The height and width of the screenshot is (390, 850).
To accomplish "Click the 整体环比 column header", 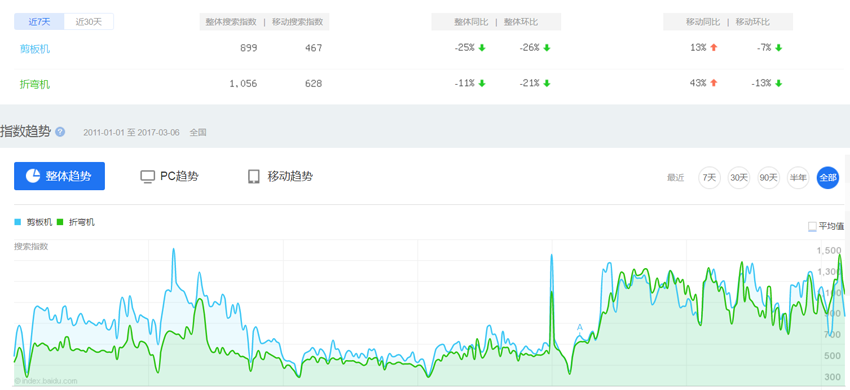I will click(521, 22).
